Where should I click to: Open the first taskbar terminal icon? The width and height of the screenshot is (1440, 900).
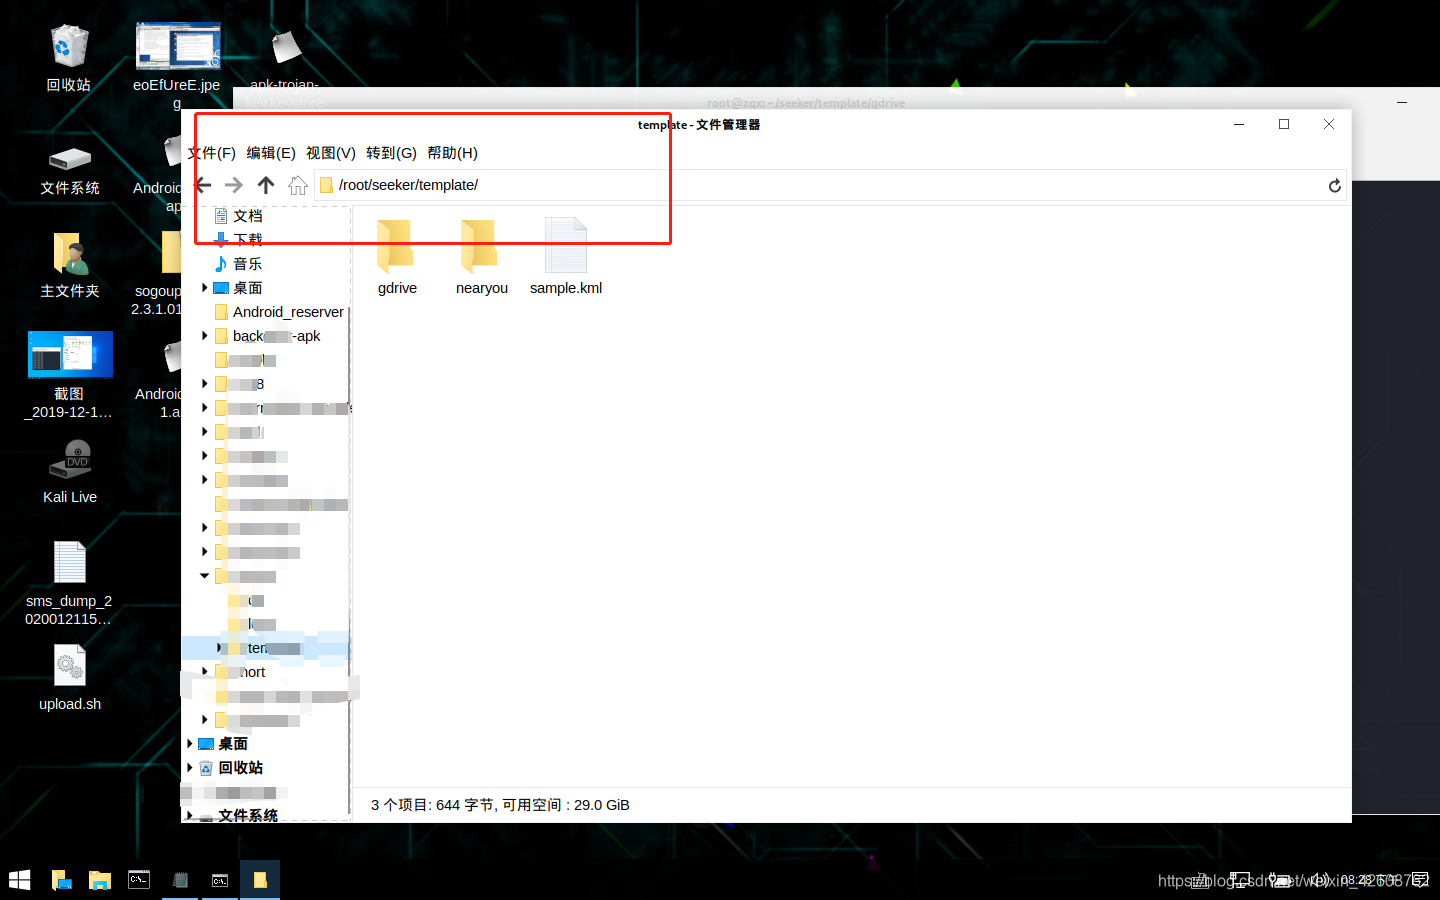(140, 880)
